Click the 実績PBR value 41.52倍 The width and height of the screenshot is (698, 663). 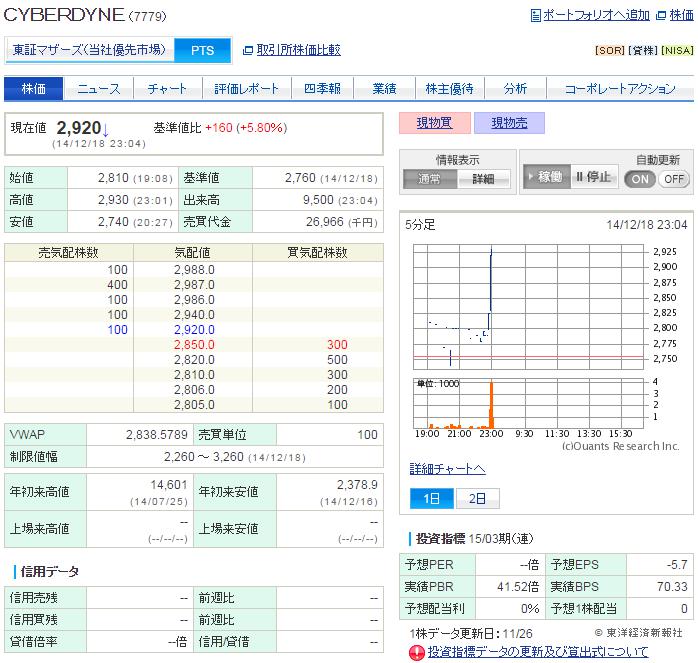pos(518,587)
